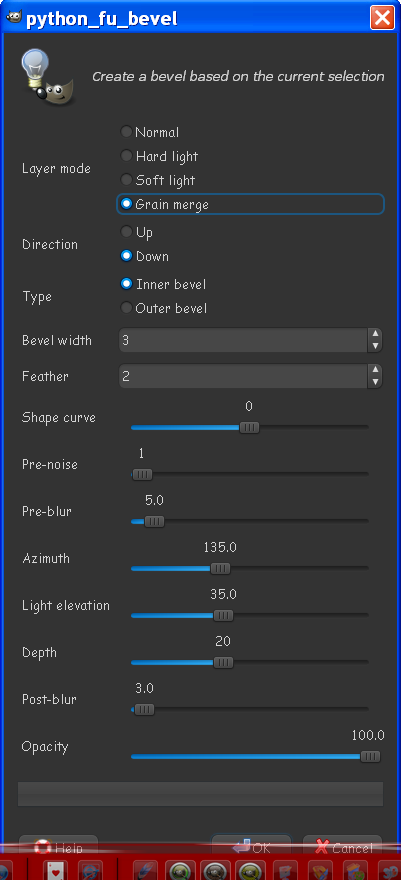Decrease Bevel width with the down arrow
This screenshot has height=880, width=401.
(375, 346)
